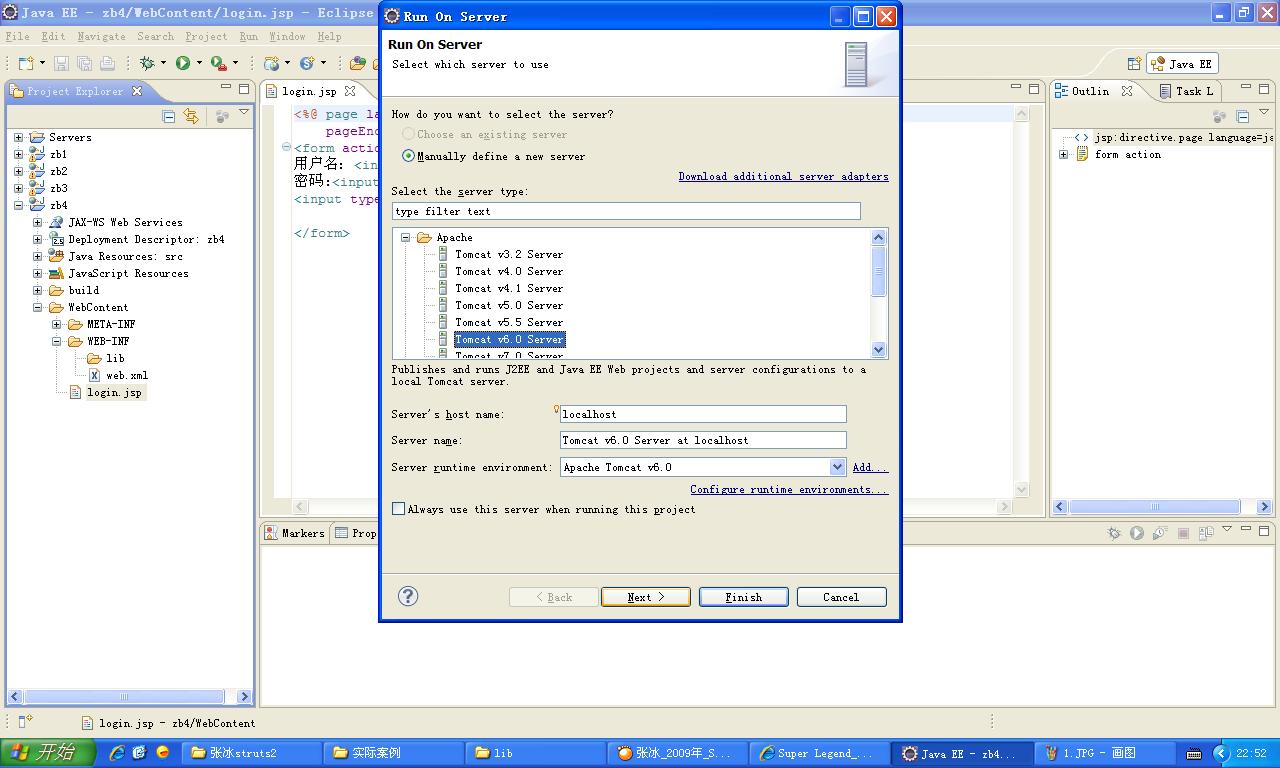Click the Open Perspective icon

pos(1134,63)
